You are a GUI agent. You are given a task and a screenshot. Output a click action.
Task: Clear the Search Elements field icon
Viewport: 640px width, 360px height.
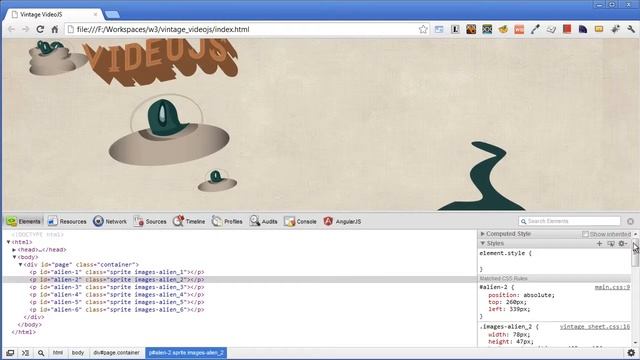point(630,221)
